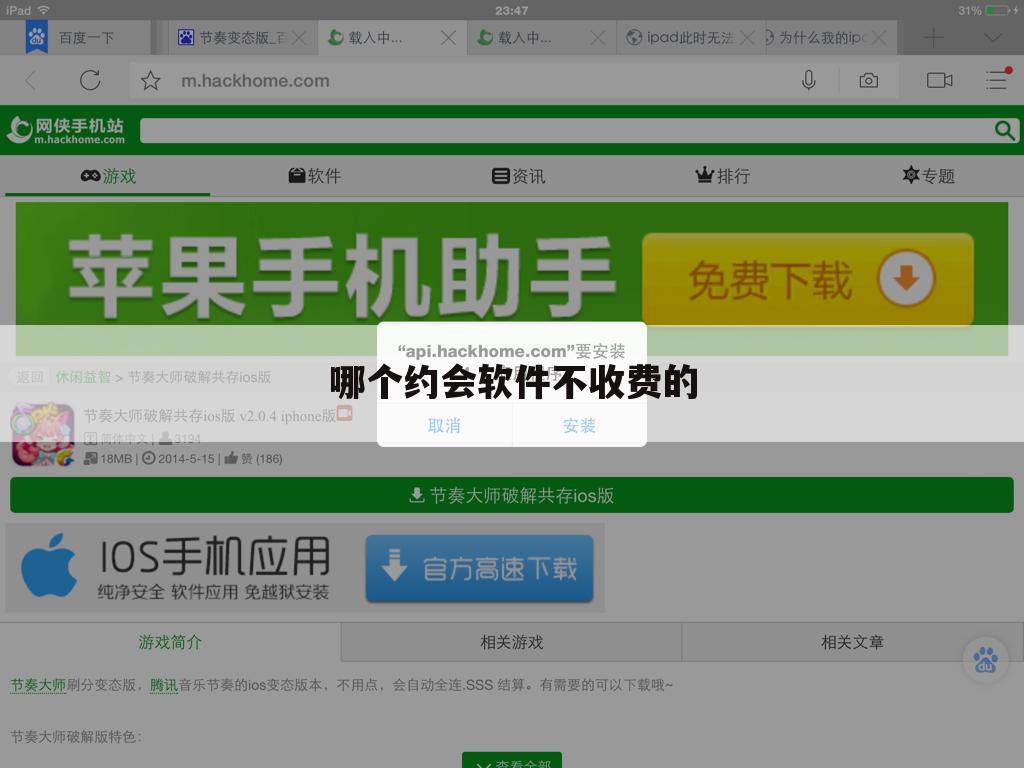Tap 取消 in the install dialog
The height and width of the screenshot is (768, 1024).
[x=444, y=426]
